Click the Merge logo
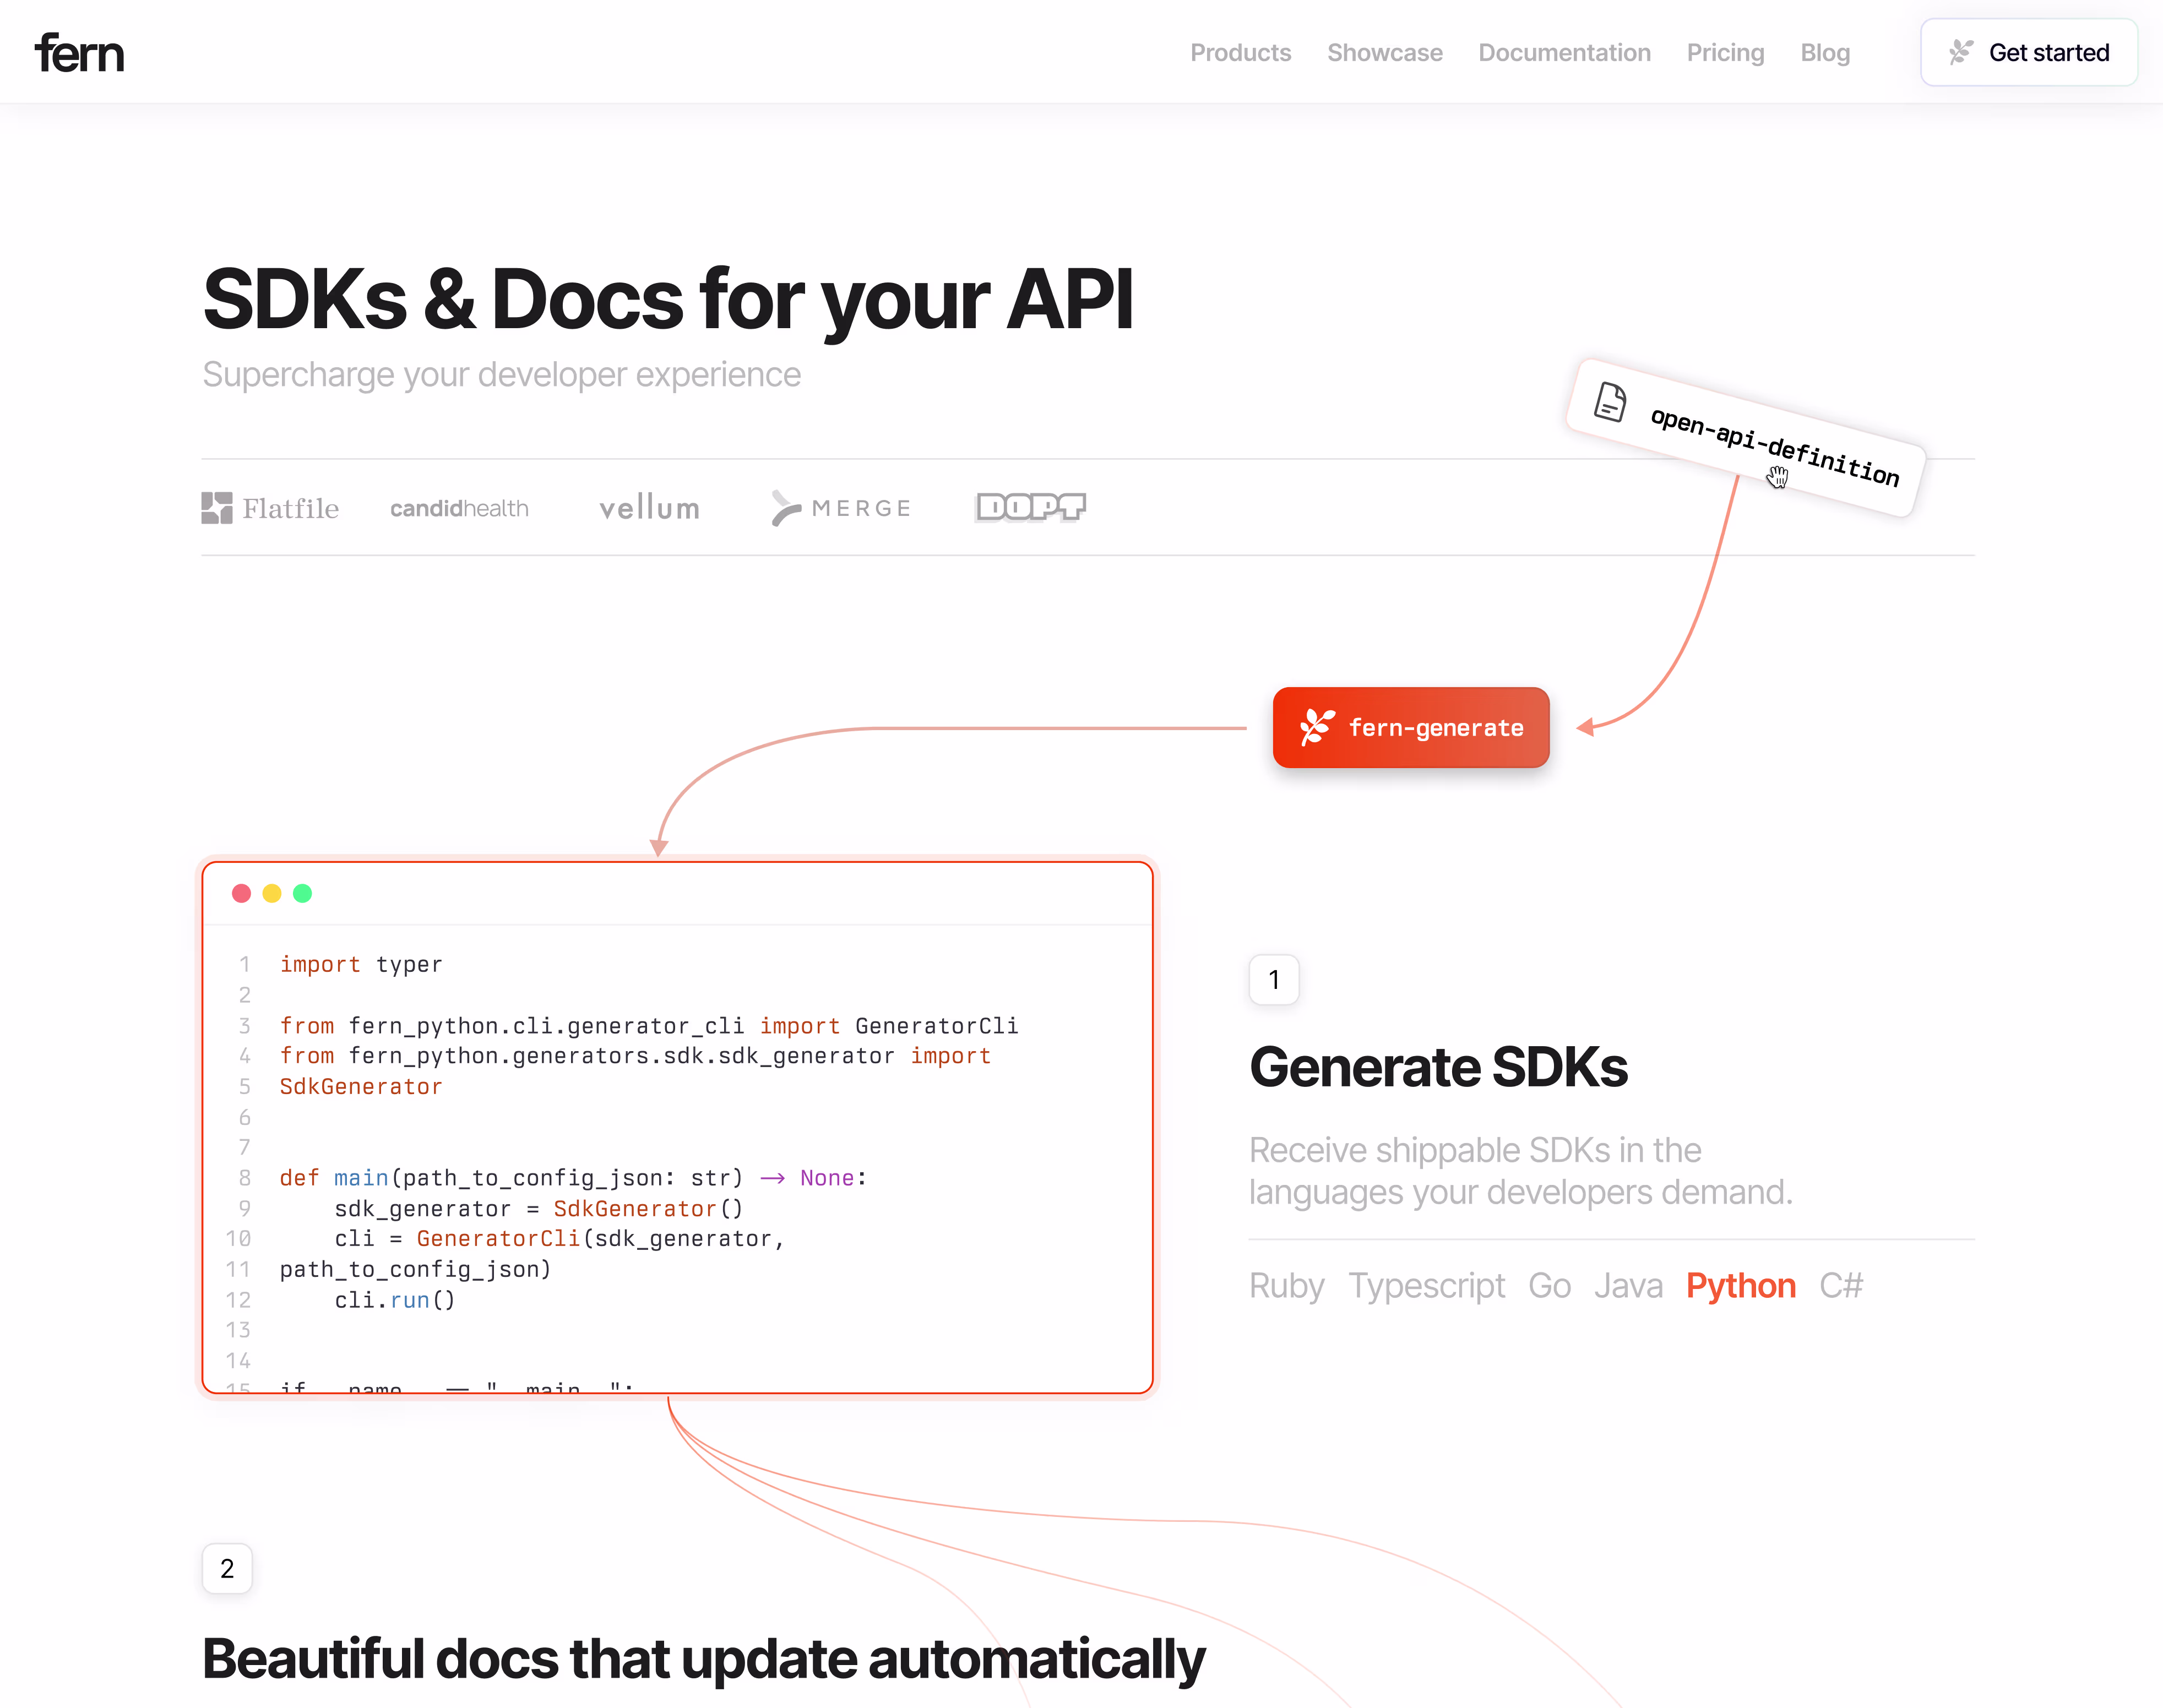 click(841, 508)
